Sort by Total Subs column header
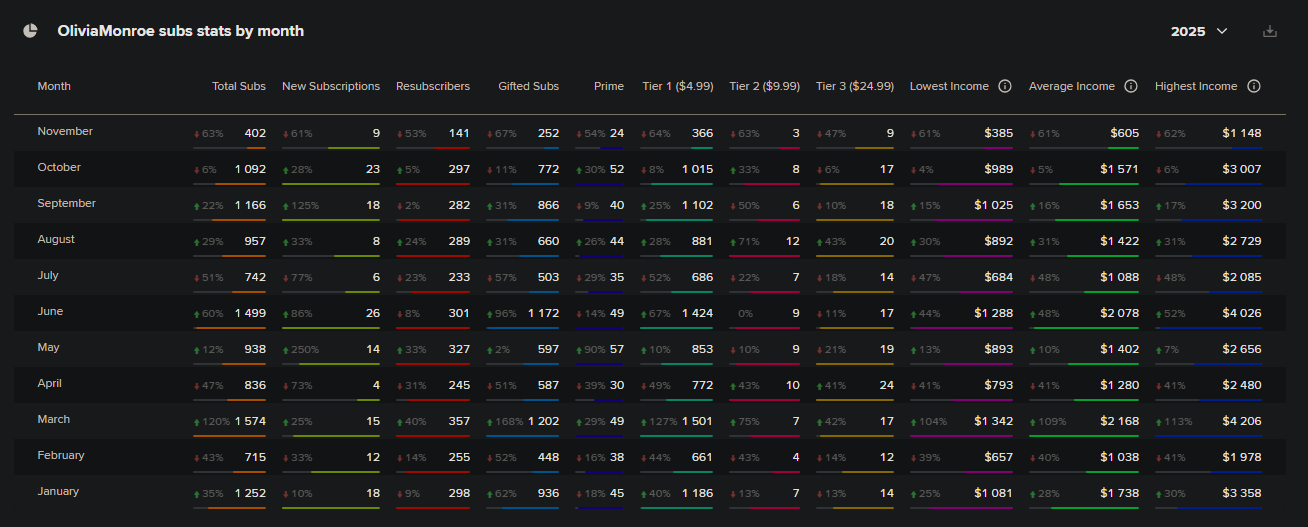 (239, 86)
